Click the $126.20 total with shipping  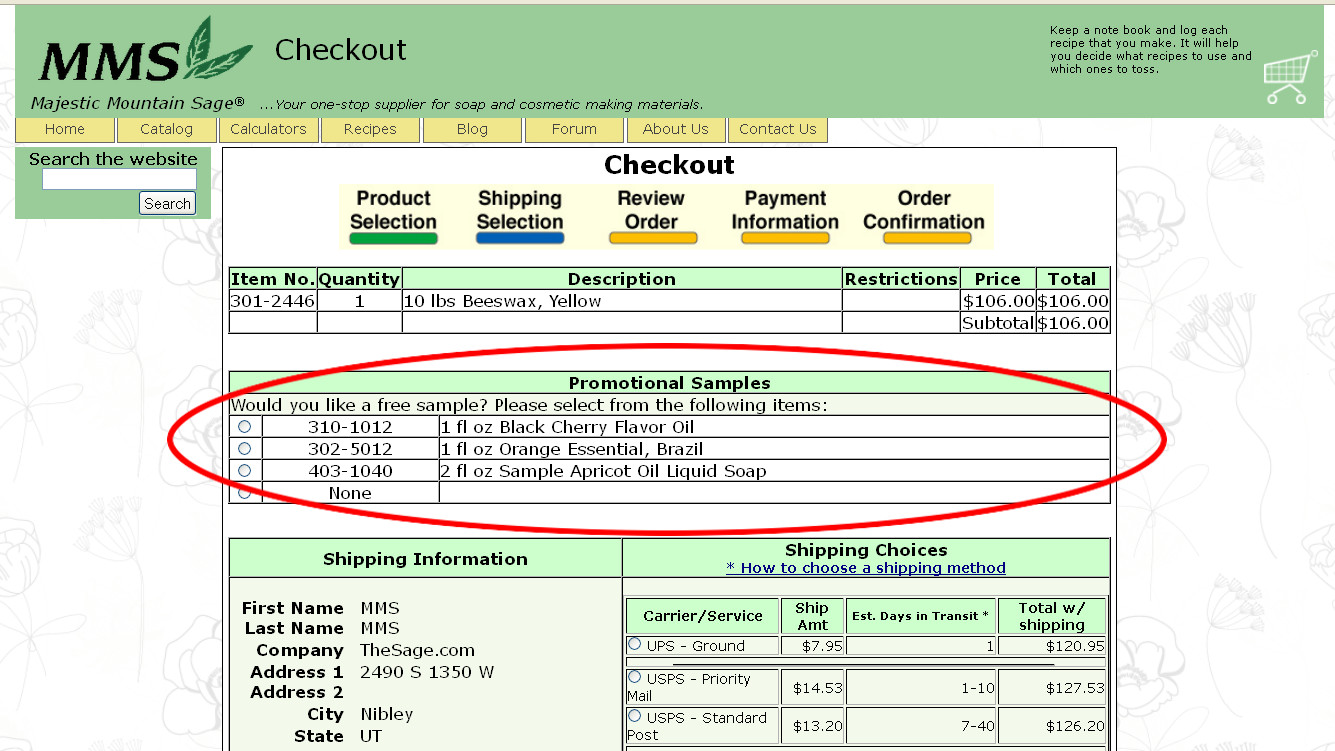pos(1052,727)
